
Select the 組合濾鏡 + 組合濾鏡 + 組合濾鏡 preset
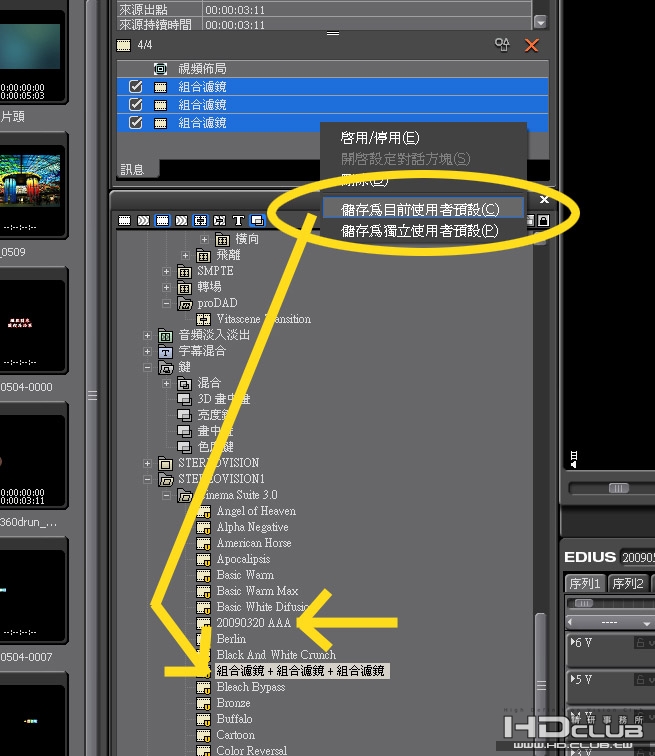(x=301, y=671)
